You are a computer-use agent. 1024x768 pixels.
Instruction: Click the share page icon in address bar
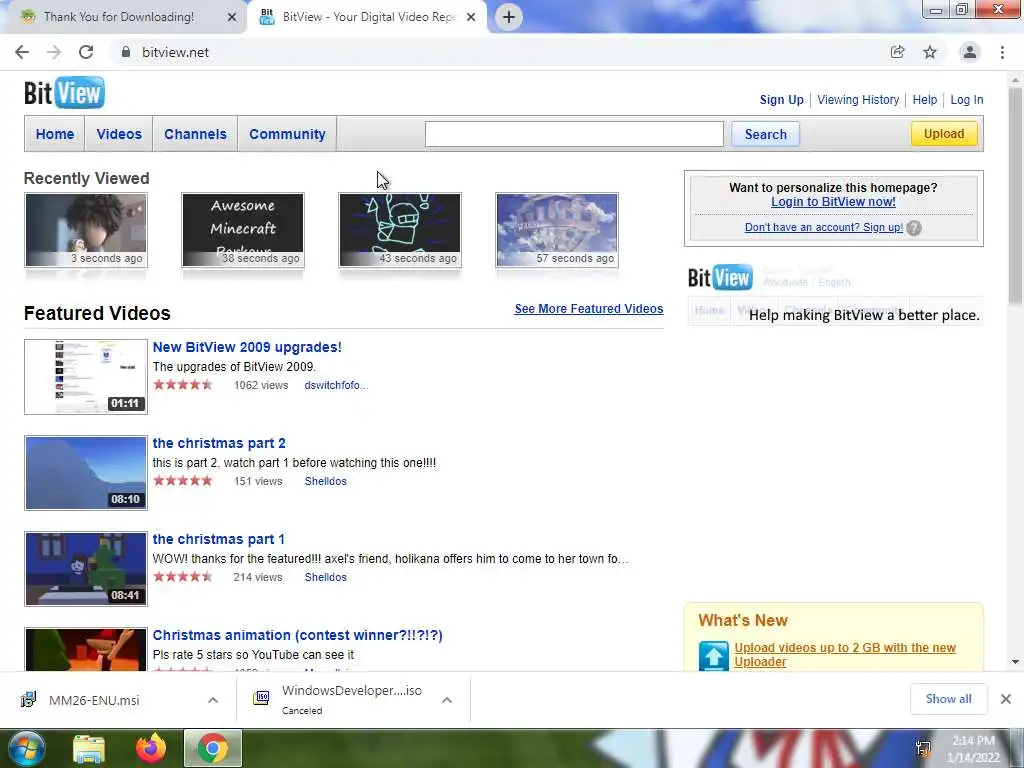(x=897, y=52)
